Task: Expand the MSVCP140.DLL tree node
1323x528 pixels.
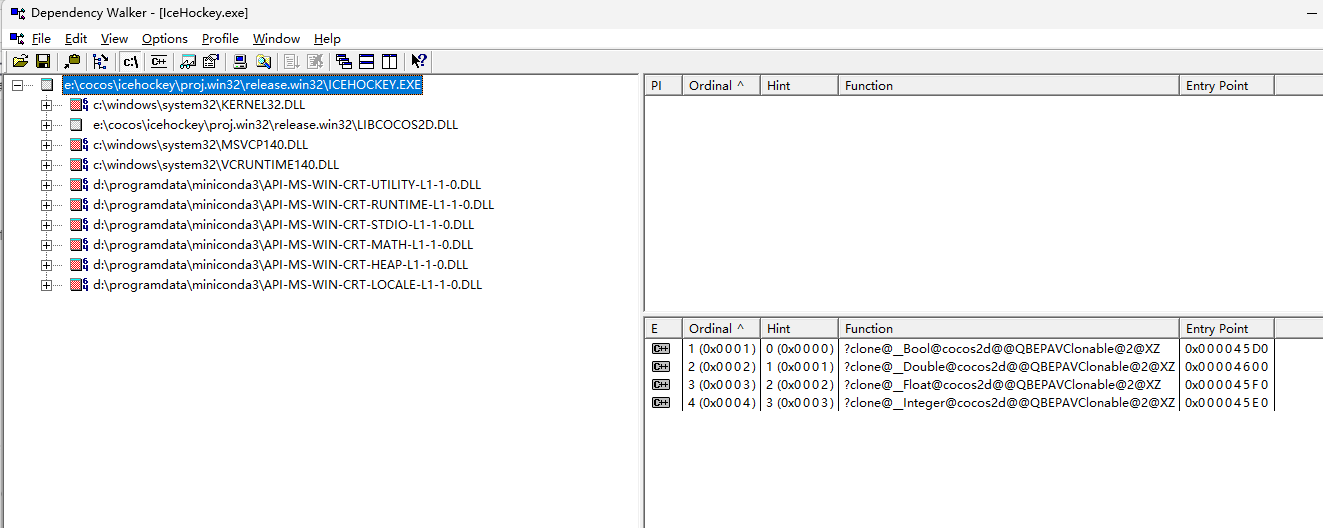Action: (46, 145)
